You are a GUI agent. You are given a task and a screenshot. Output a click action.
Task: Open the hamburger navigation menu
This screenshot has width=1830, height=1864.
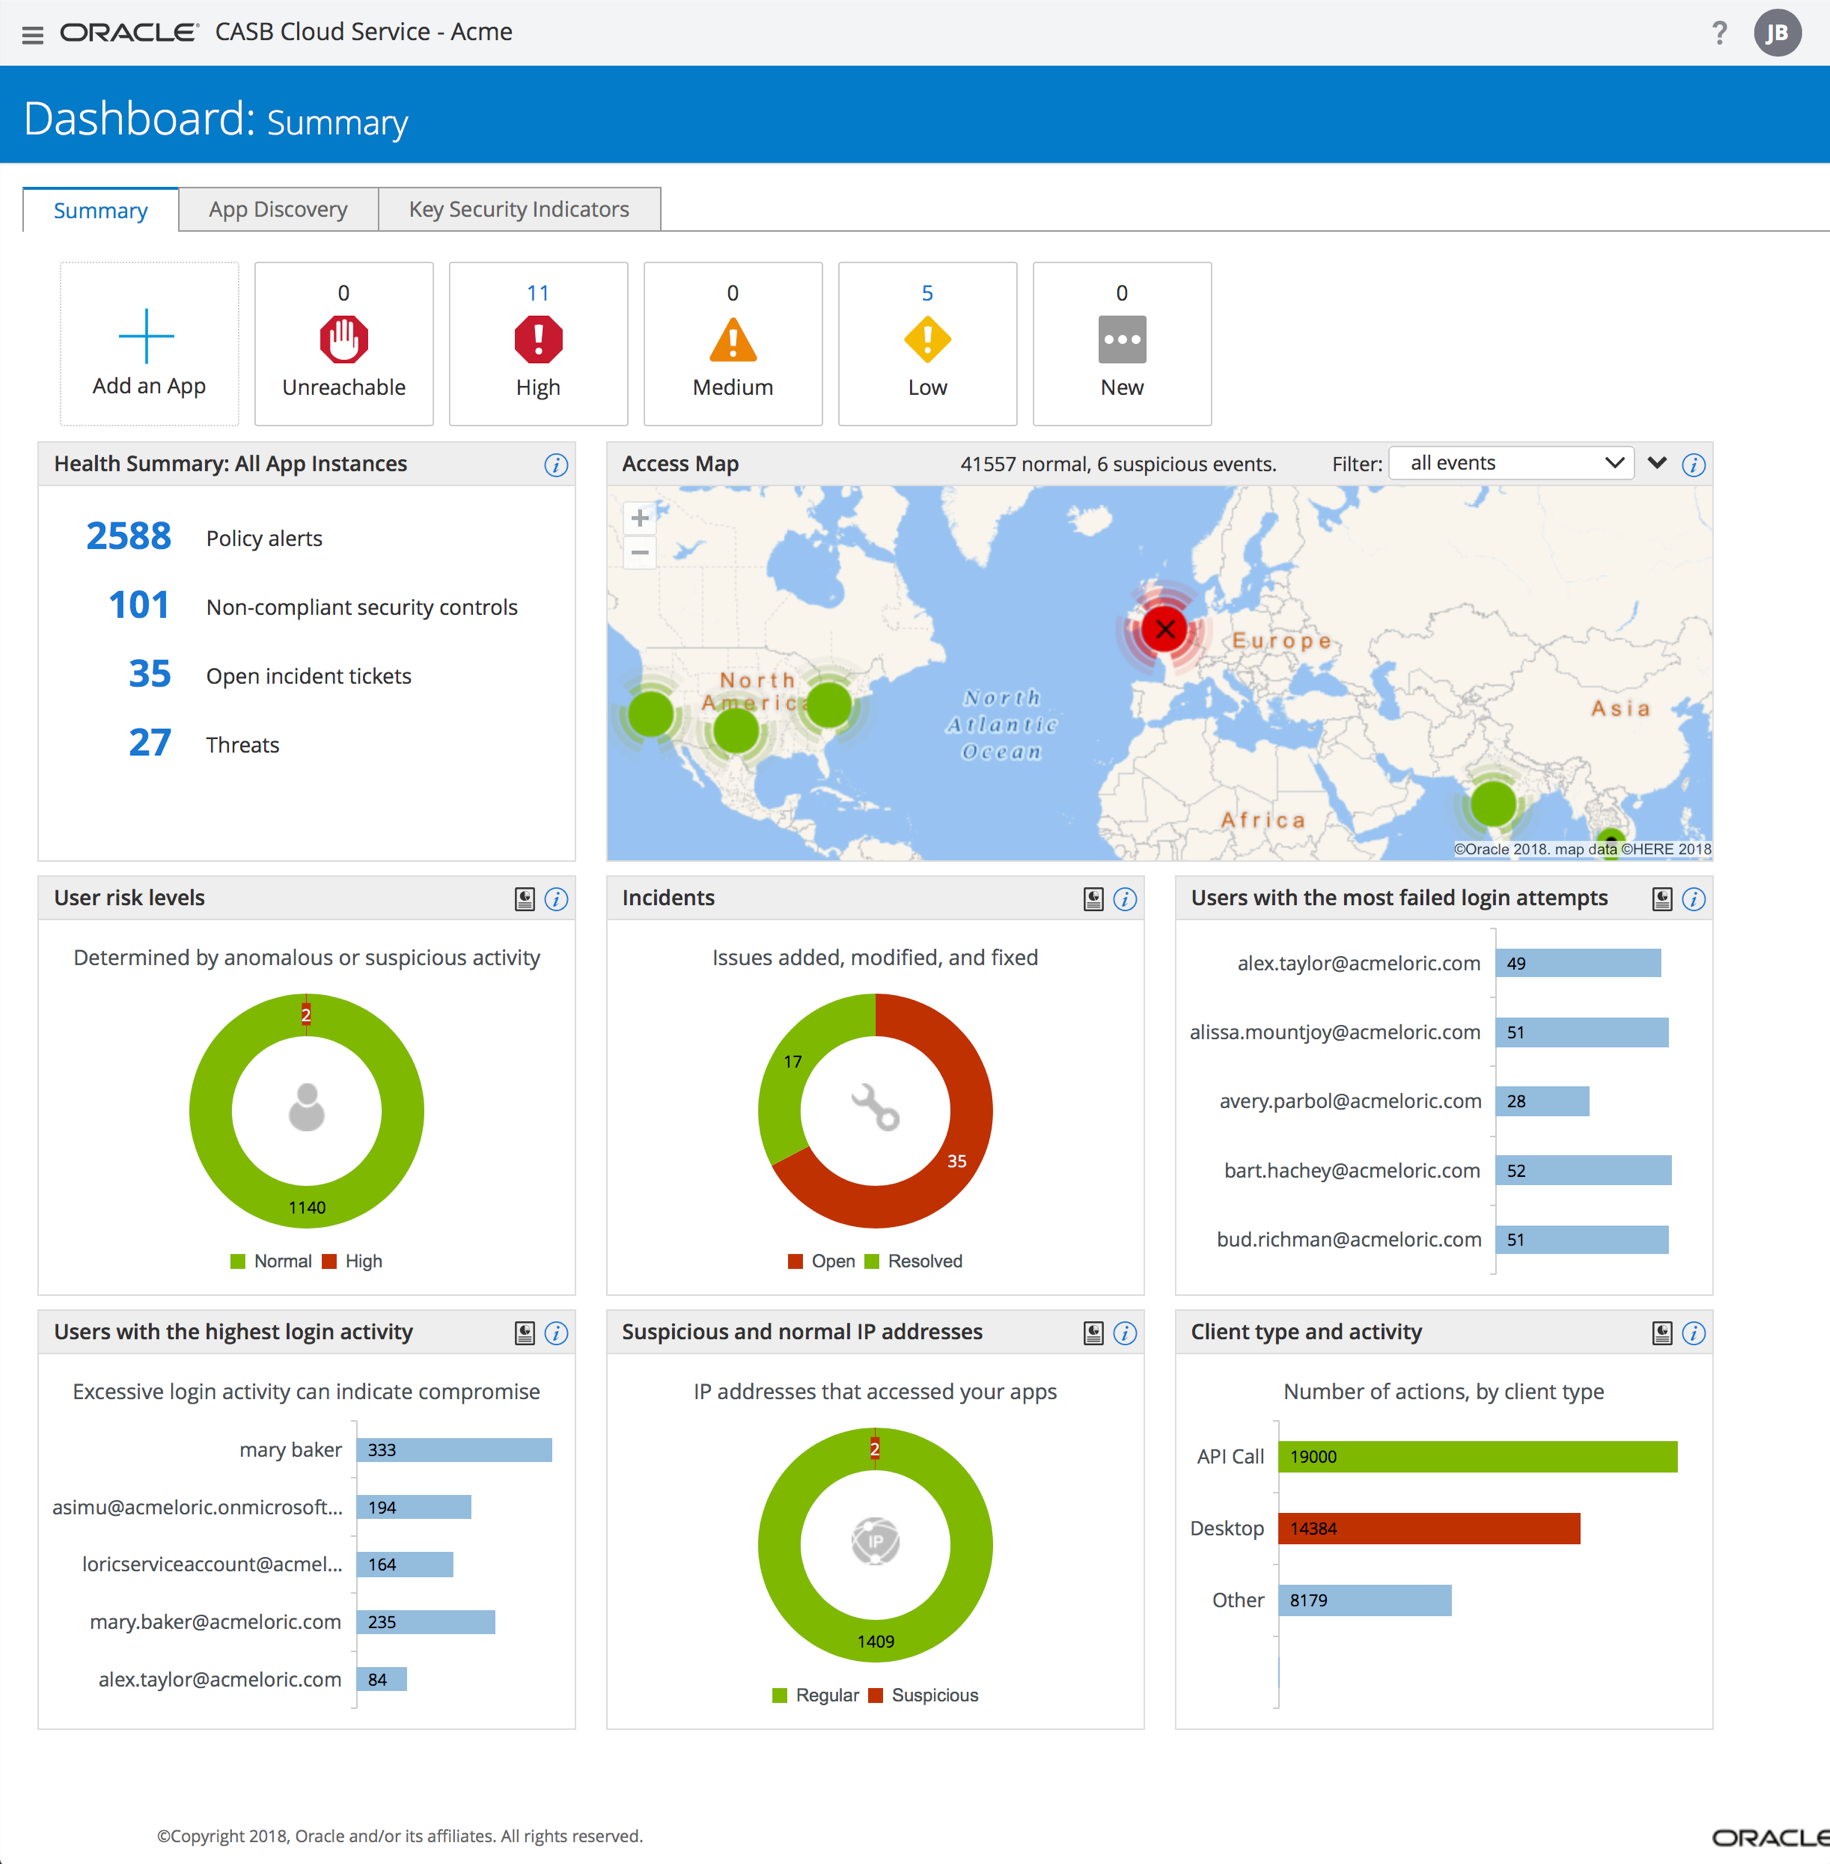tap(32, 34)
